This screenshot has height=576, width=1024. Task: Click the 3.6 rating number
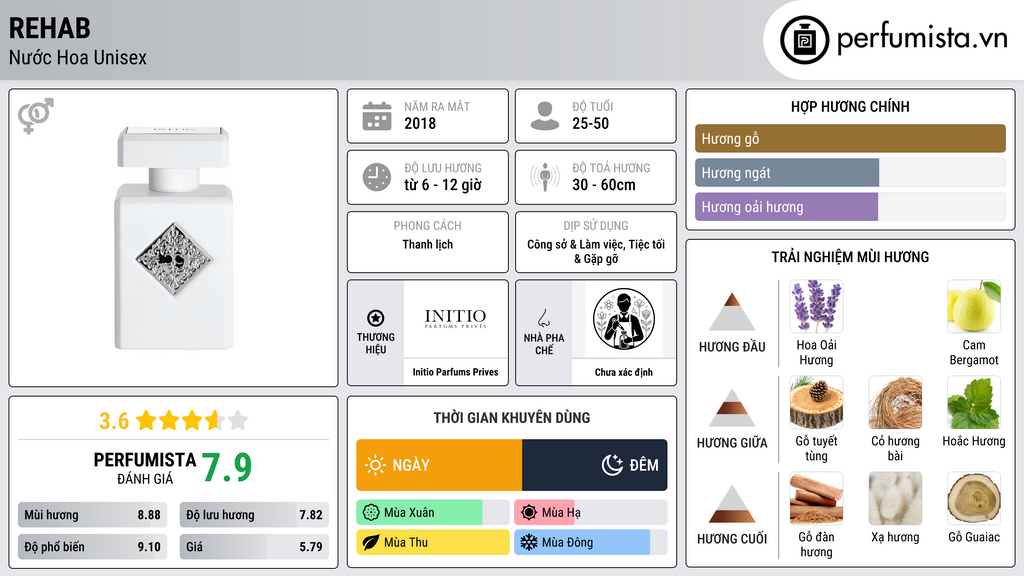point(114,421)
